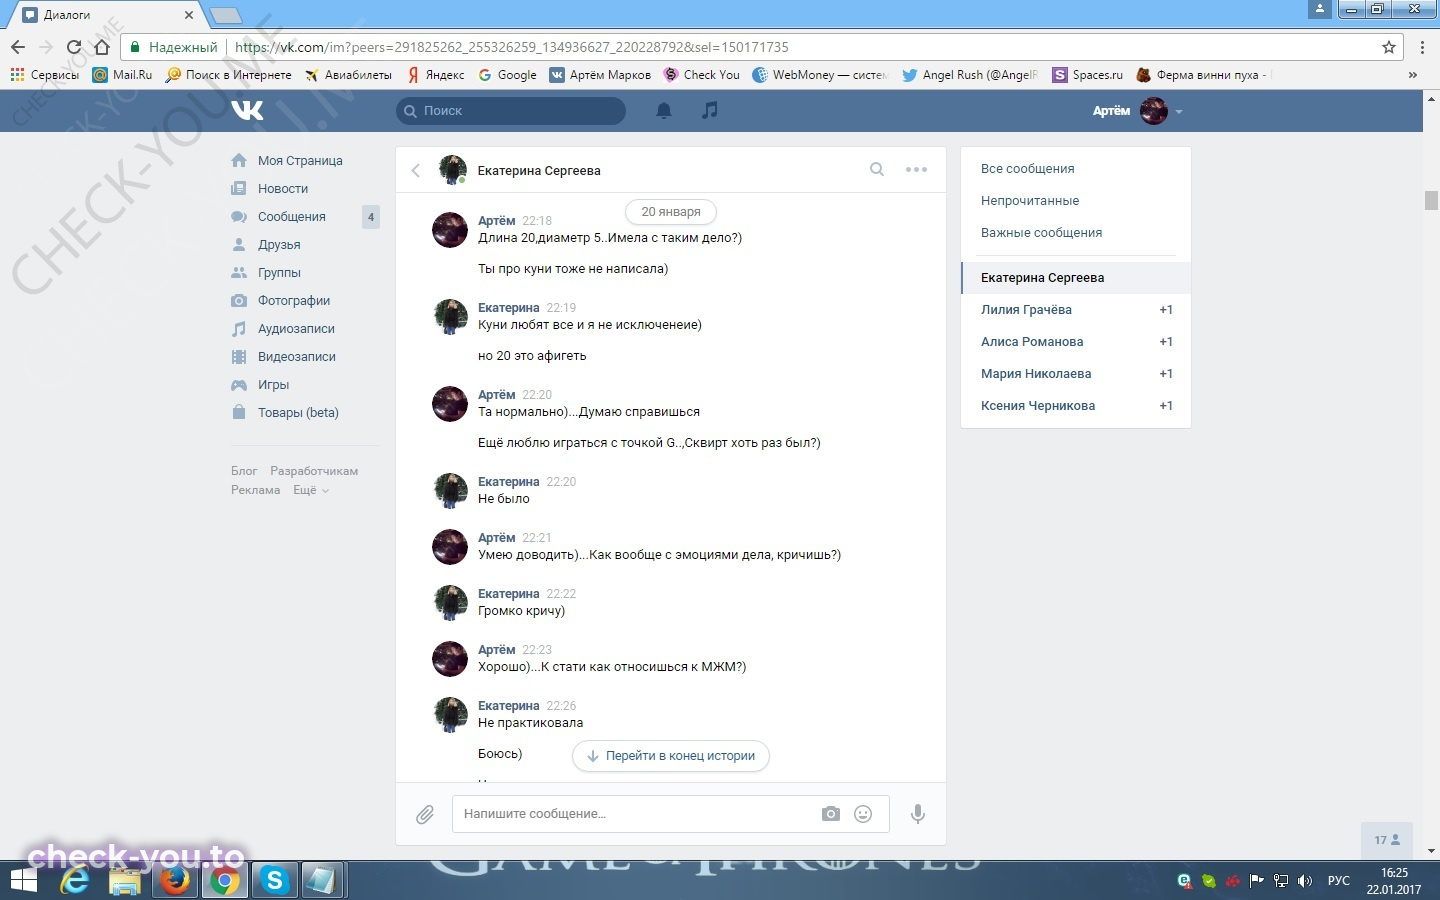The height and width of the screenshot is (900, 1440).
Task: Open the Google bookmark
Action: pos(507,75)
